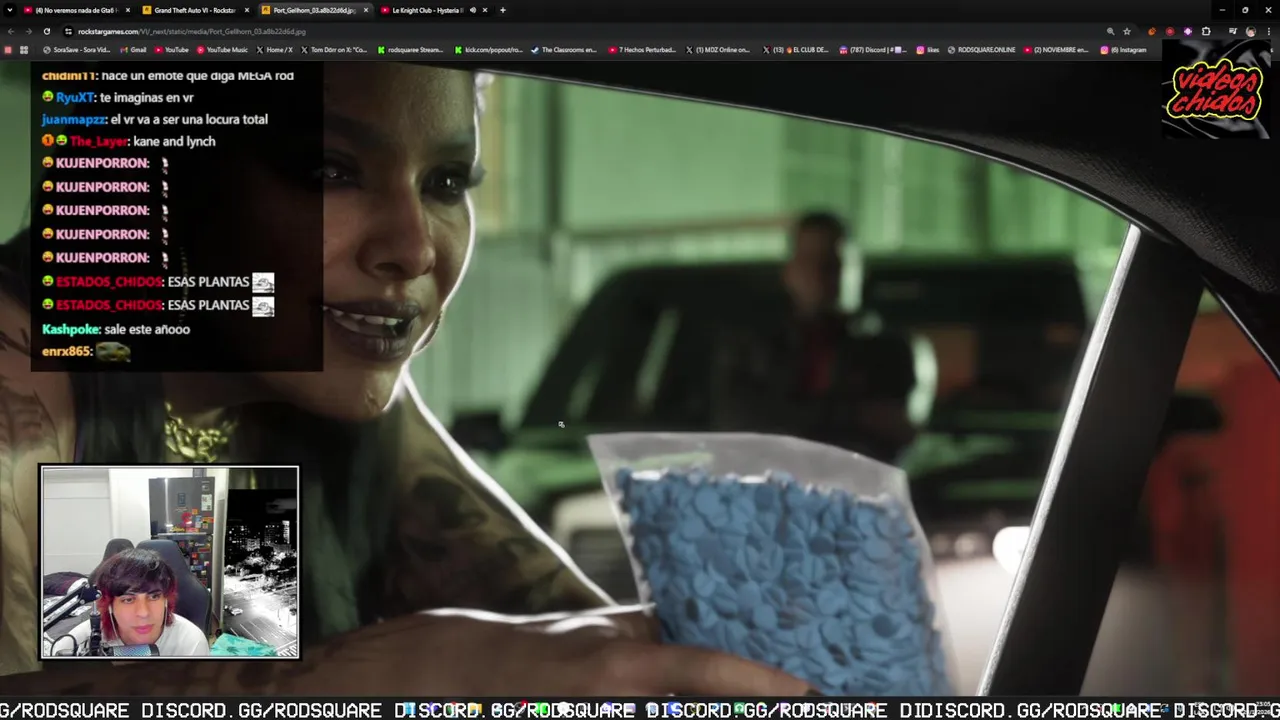The width and height of the screenshot is (1280, 720).
Task: Open a new browser tab
Action: (x=503, y=10)
